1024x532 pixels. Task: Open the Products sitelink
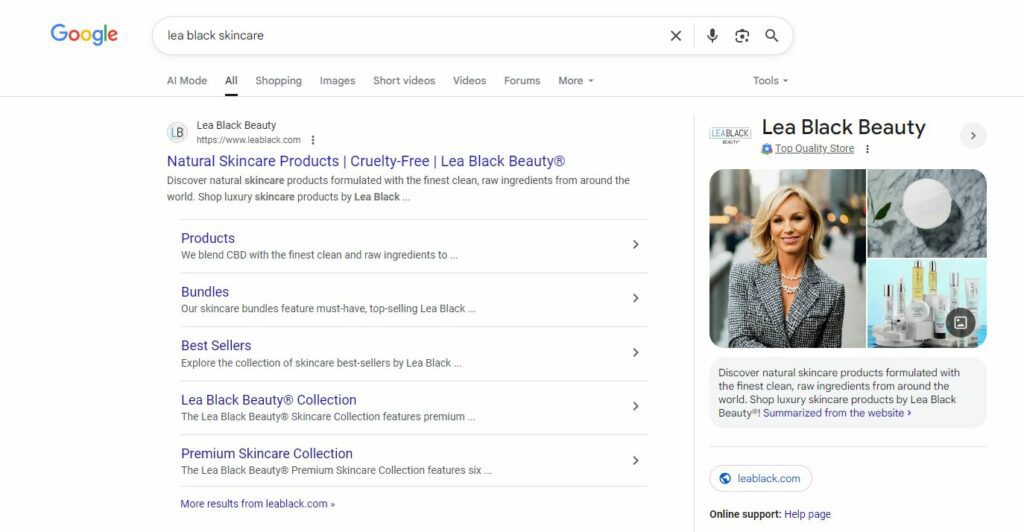point(208,238)
